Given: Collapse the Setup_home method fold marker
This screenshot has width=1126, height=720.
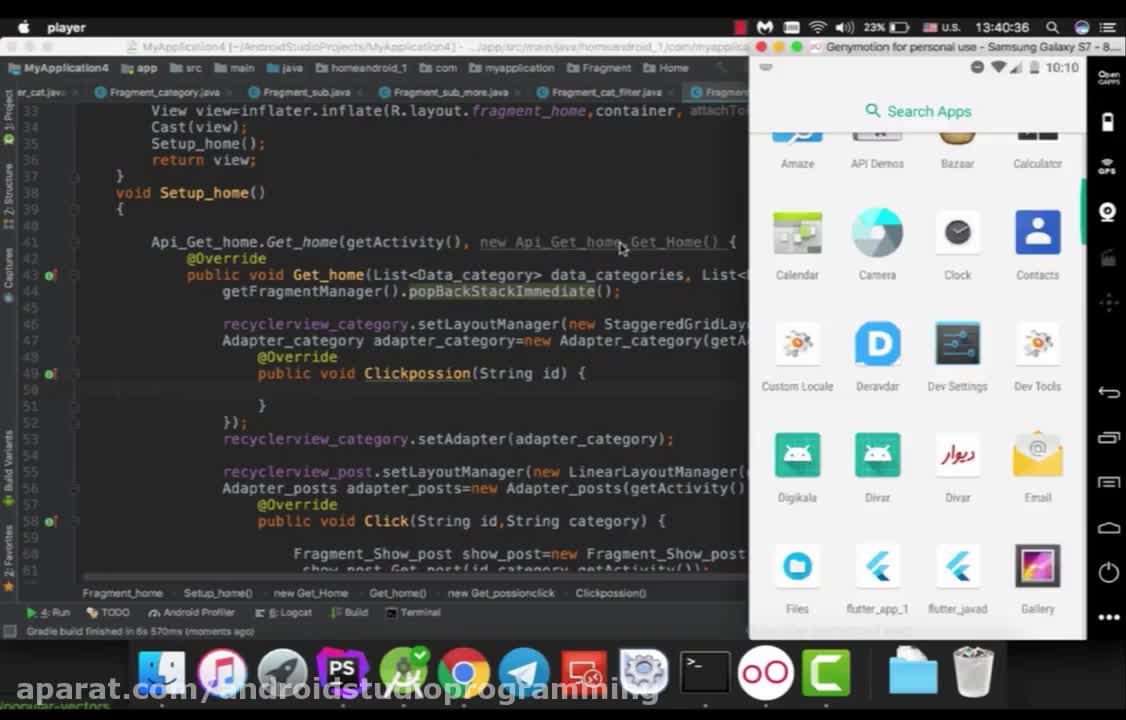Looking at the screenshot, I should (x=75, y=193).
